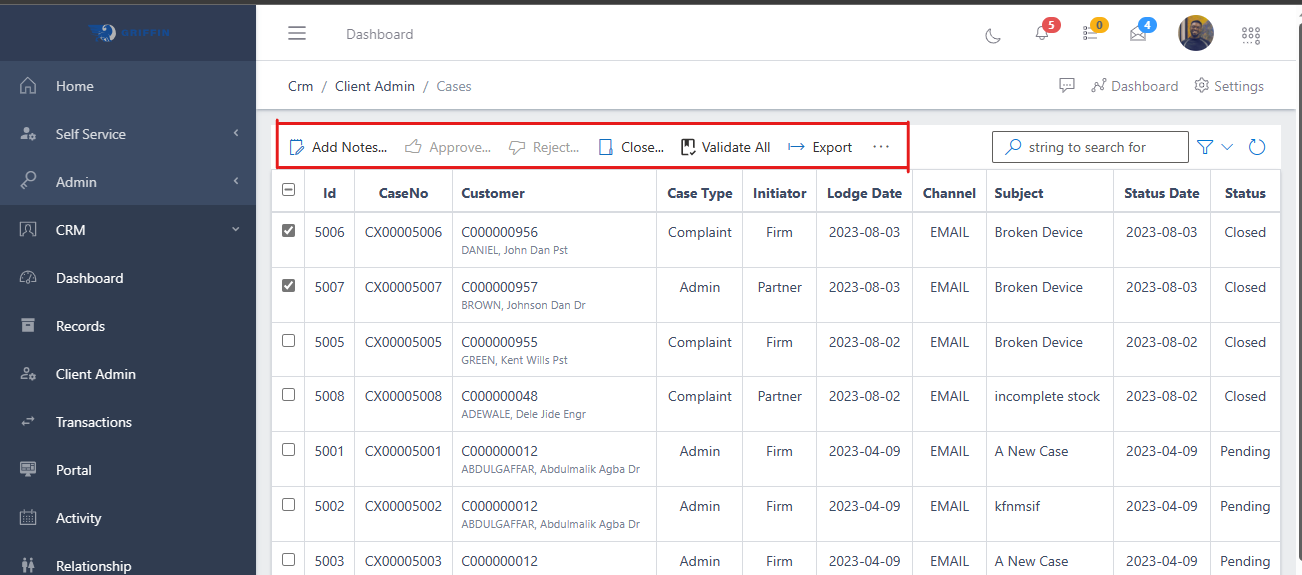Open Records in the sidebar
This screenshot has width=1302, height=575.
tap(128, 326)
